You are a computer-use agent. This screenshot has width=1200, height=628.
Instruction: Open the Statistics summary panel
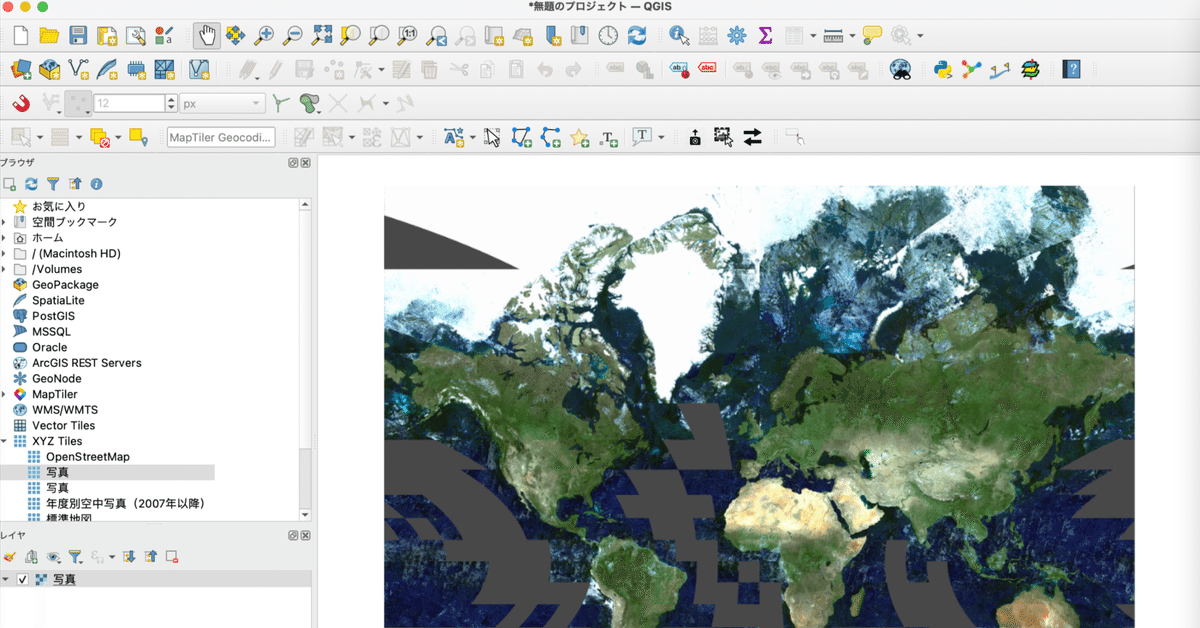(x=765, y=35)
